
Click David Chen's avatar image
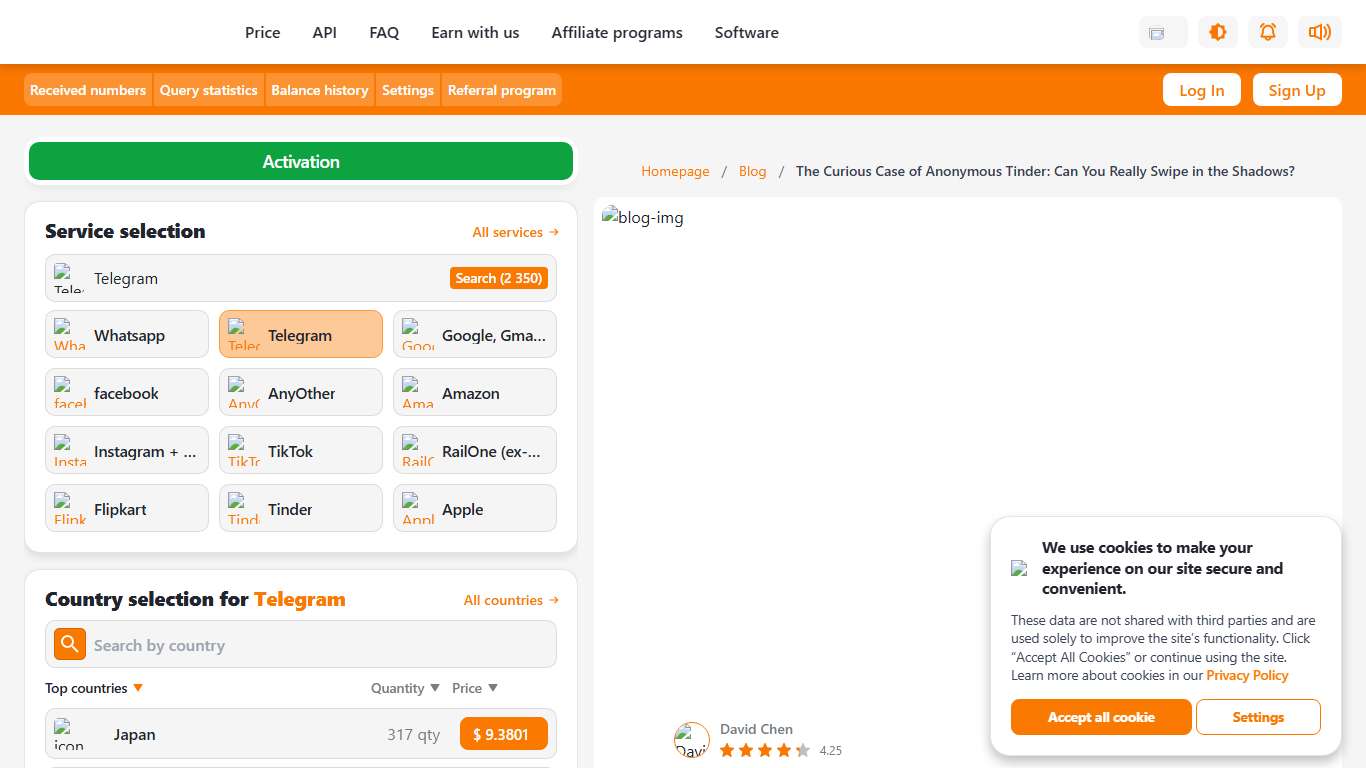pos(692,739)
